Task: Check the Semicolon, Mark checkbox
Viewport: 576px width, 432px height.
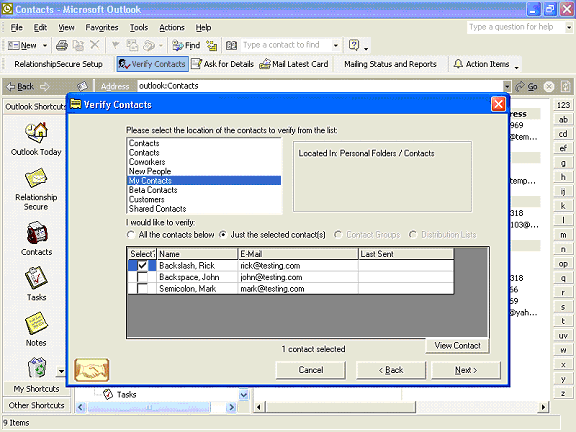Action: (x=142, y=289)
